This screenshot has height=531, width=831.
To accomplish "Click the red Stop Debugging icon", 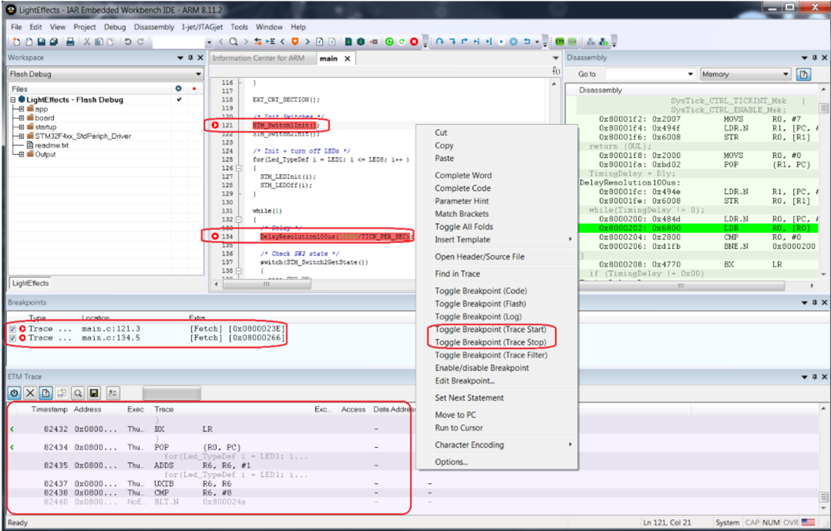I will coord(414,42).
